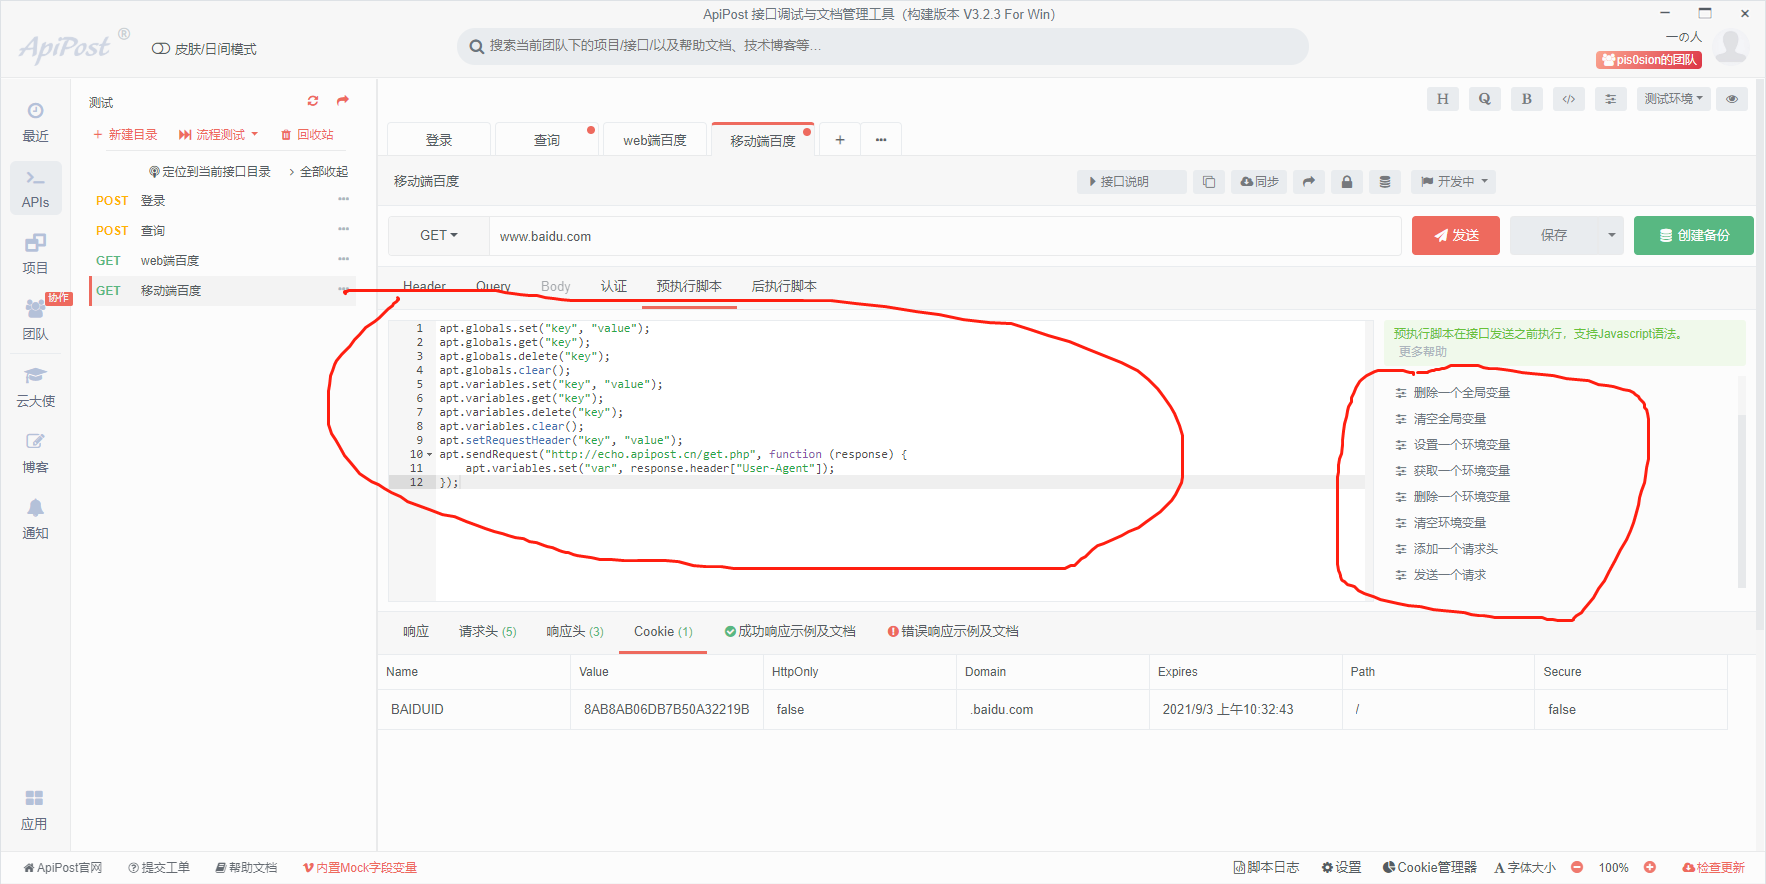This screenshot has height=884, width=1766.
Task: Insert 删除一个全局变量 snippet
Action: coord(1453,393)
